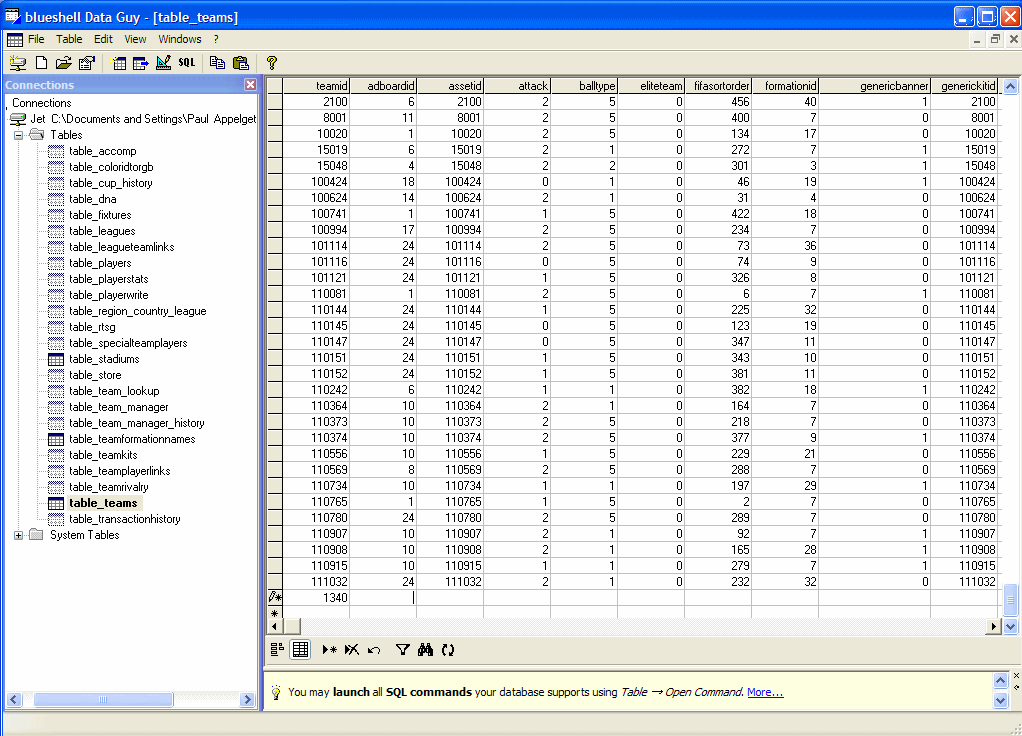Collapse the Tables folder node
Viewport: 1022px width, 736px height.
tap(19, 135)
